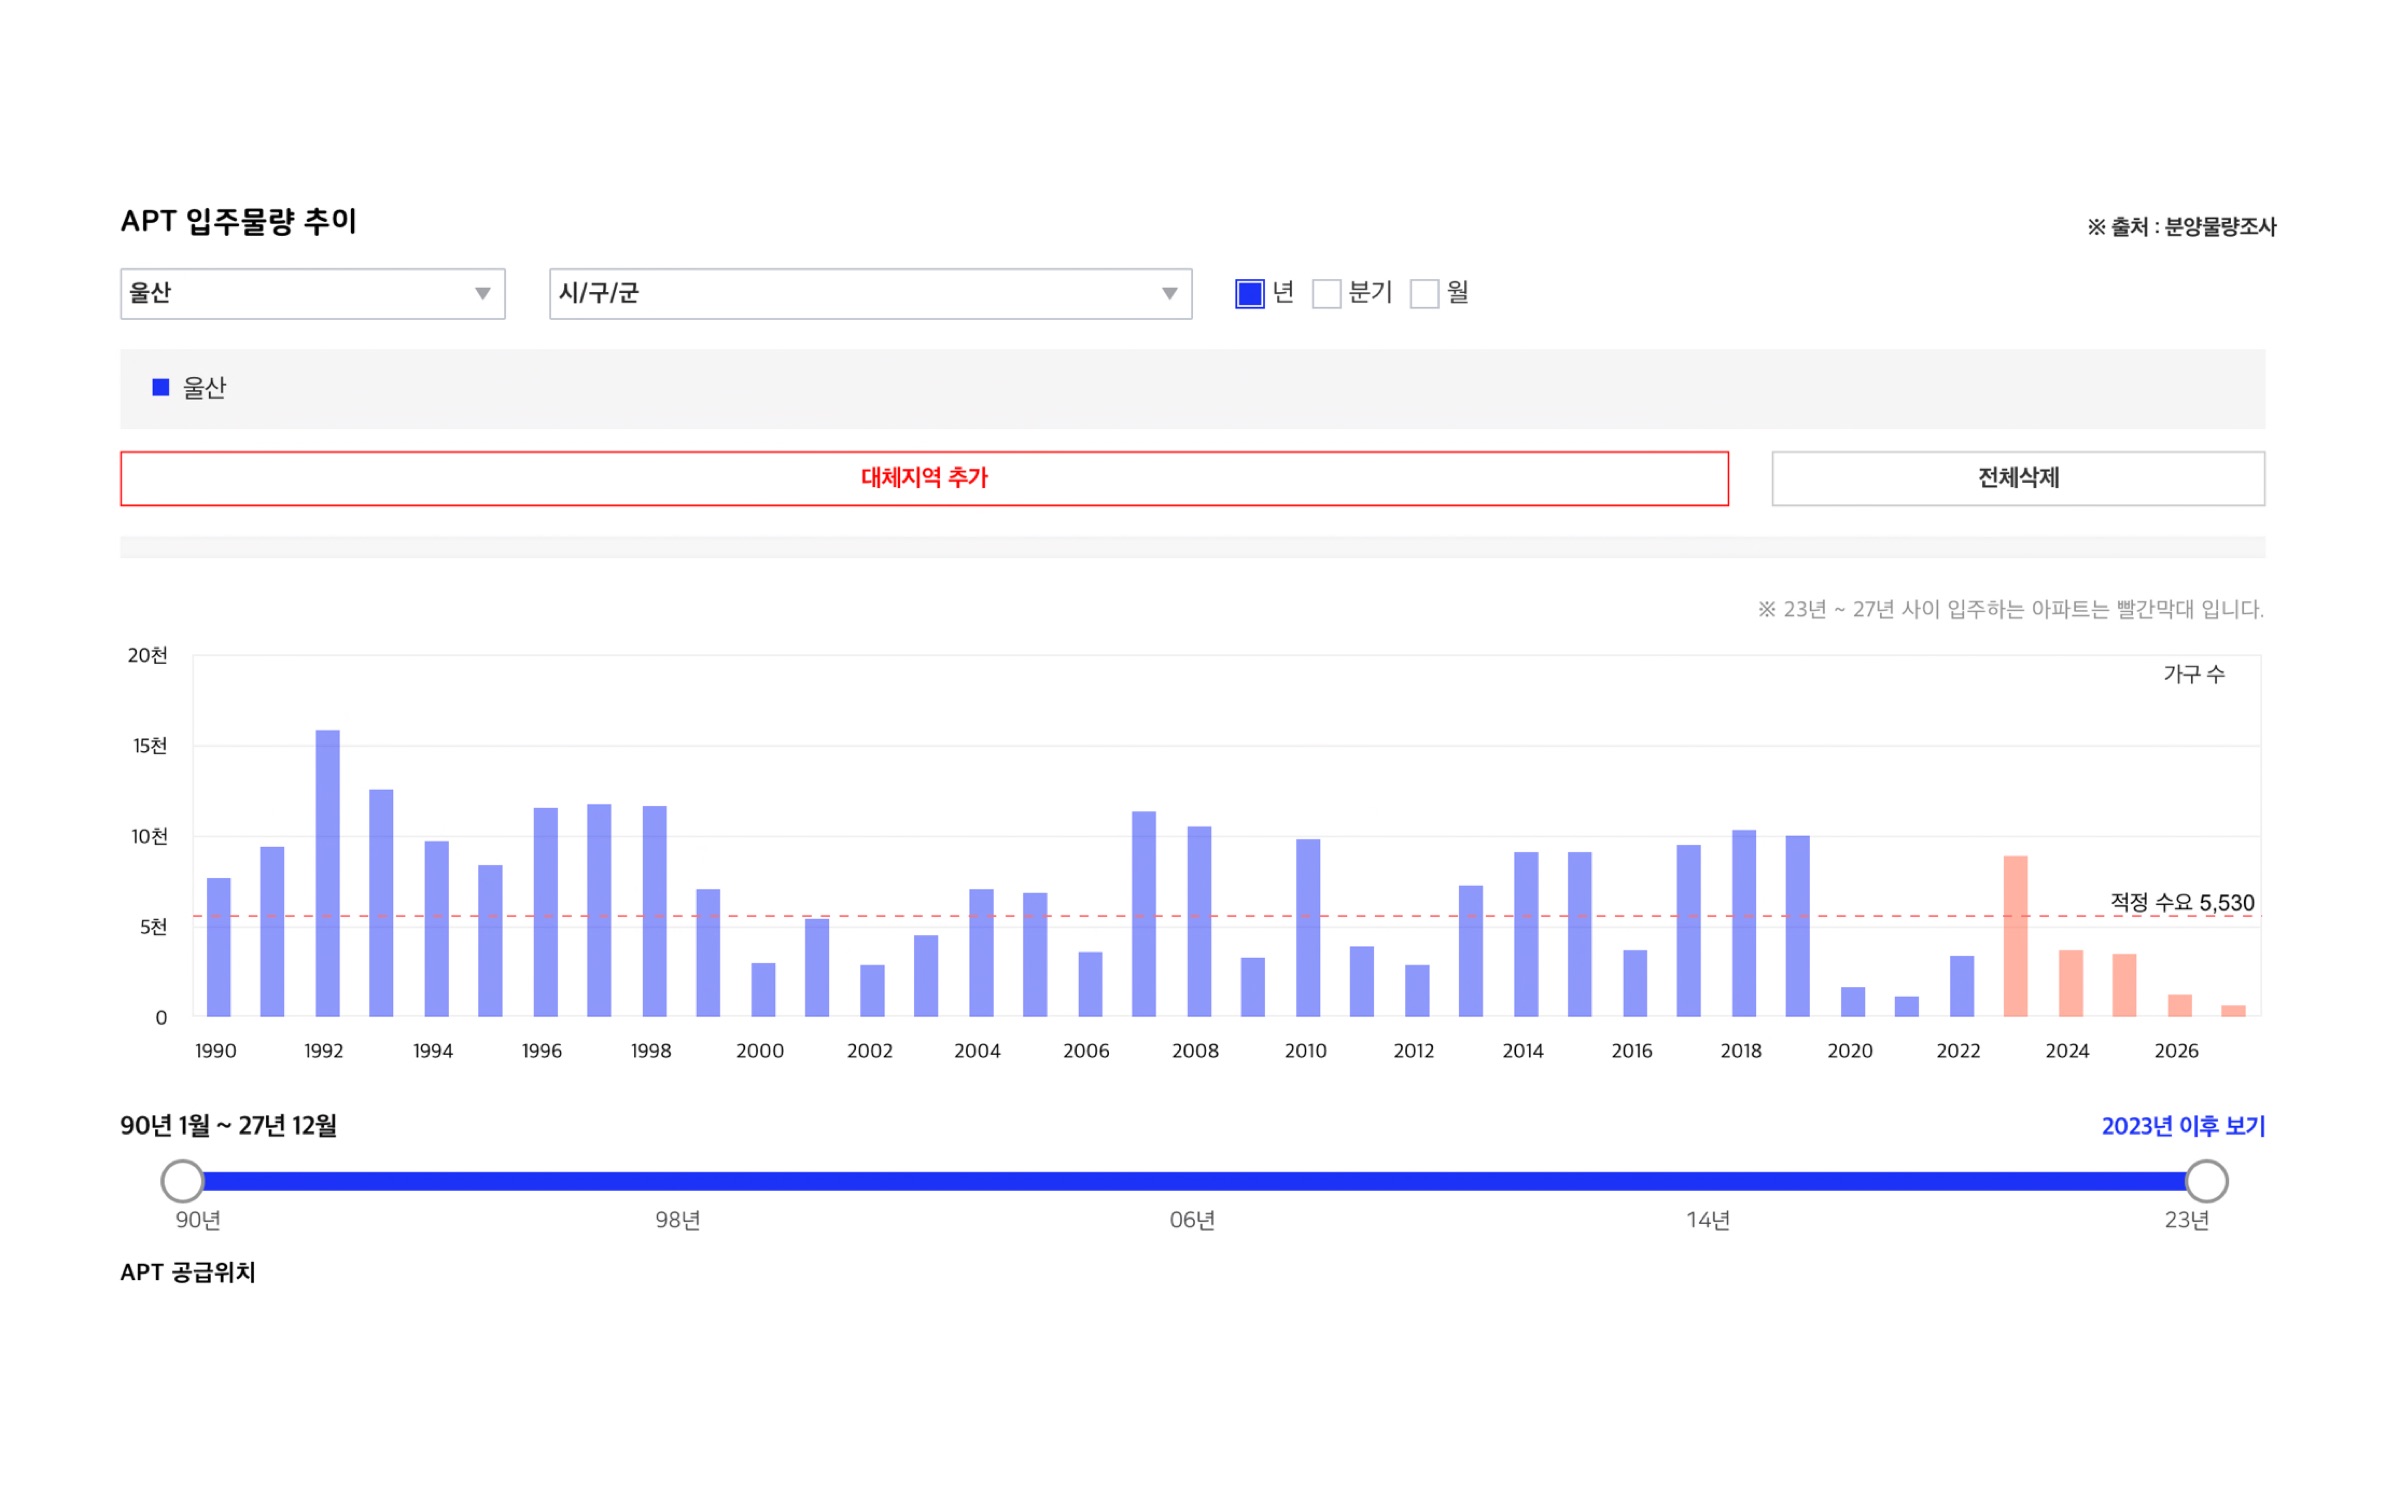Check the 년 (year) checkbox
This screenshot has width=2386, height=1491.
coord(1249,294)
